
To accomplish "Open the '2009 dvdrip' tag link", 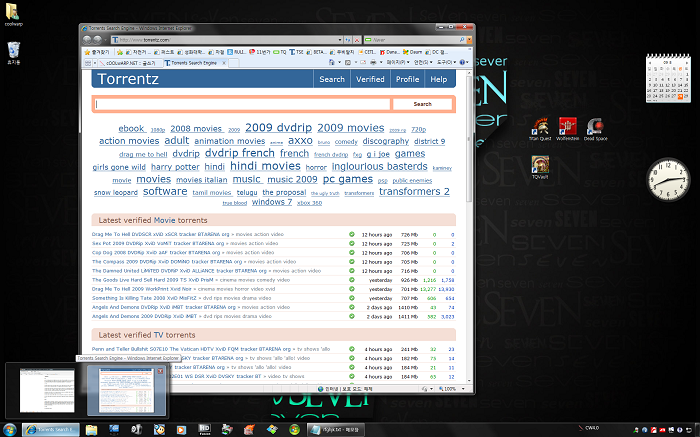I will (279, 128).
